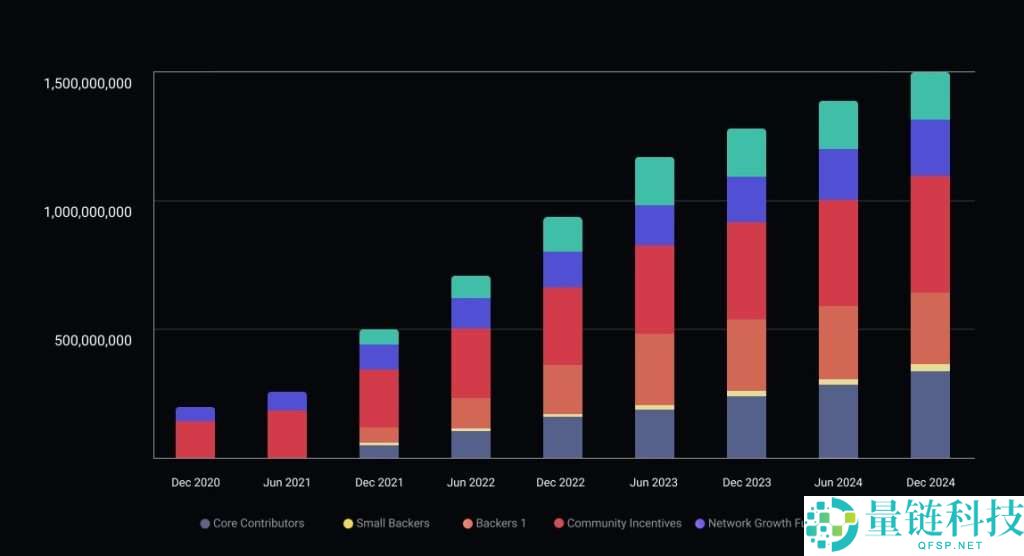The width and height of the screenshot is (1024, 556).
Task: Select the Dec 2020 x-axis label
Action: [x=195, y=483]
